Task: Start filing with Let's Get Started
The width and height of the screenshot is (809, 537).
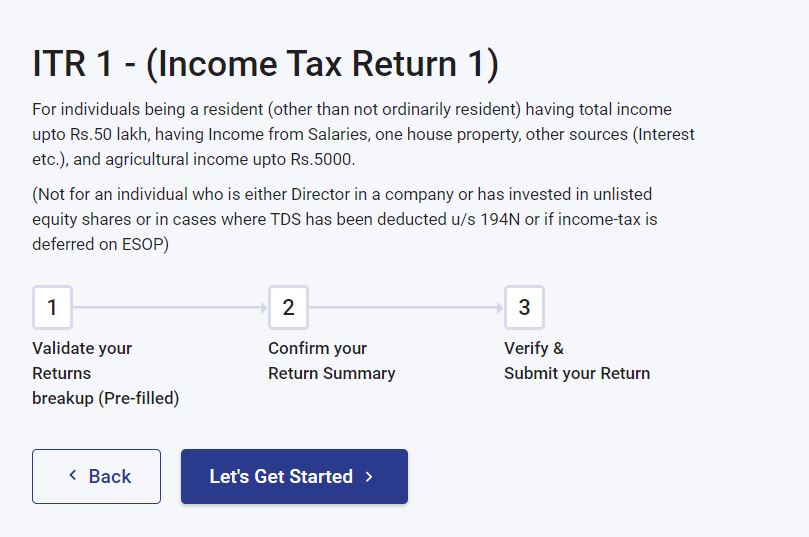Action: click(294, 476)
